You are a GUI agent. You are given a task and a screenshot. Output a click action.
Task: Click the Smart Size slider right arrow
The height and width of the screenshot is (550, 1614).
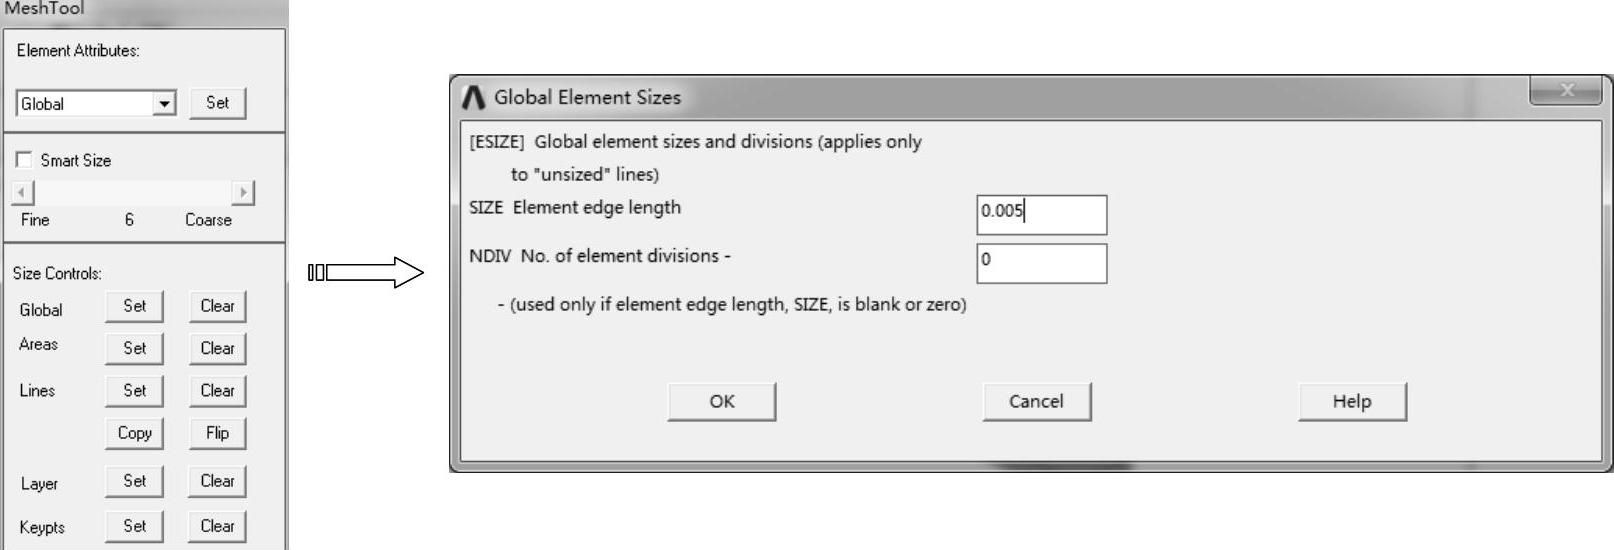(x=243, y=192)
